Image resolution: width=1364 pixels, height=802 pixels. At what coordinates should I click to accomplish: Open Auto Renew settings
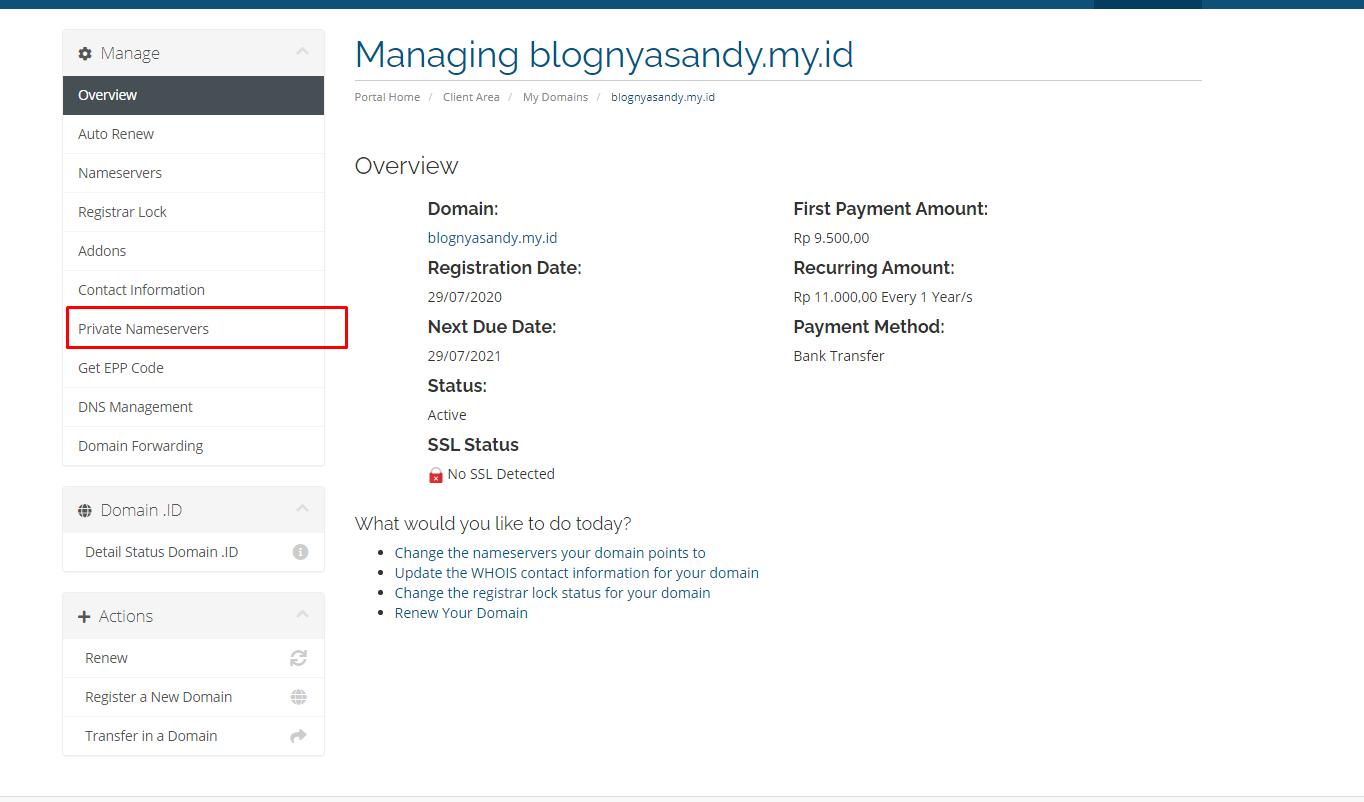tap(193, 134)
